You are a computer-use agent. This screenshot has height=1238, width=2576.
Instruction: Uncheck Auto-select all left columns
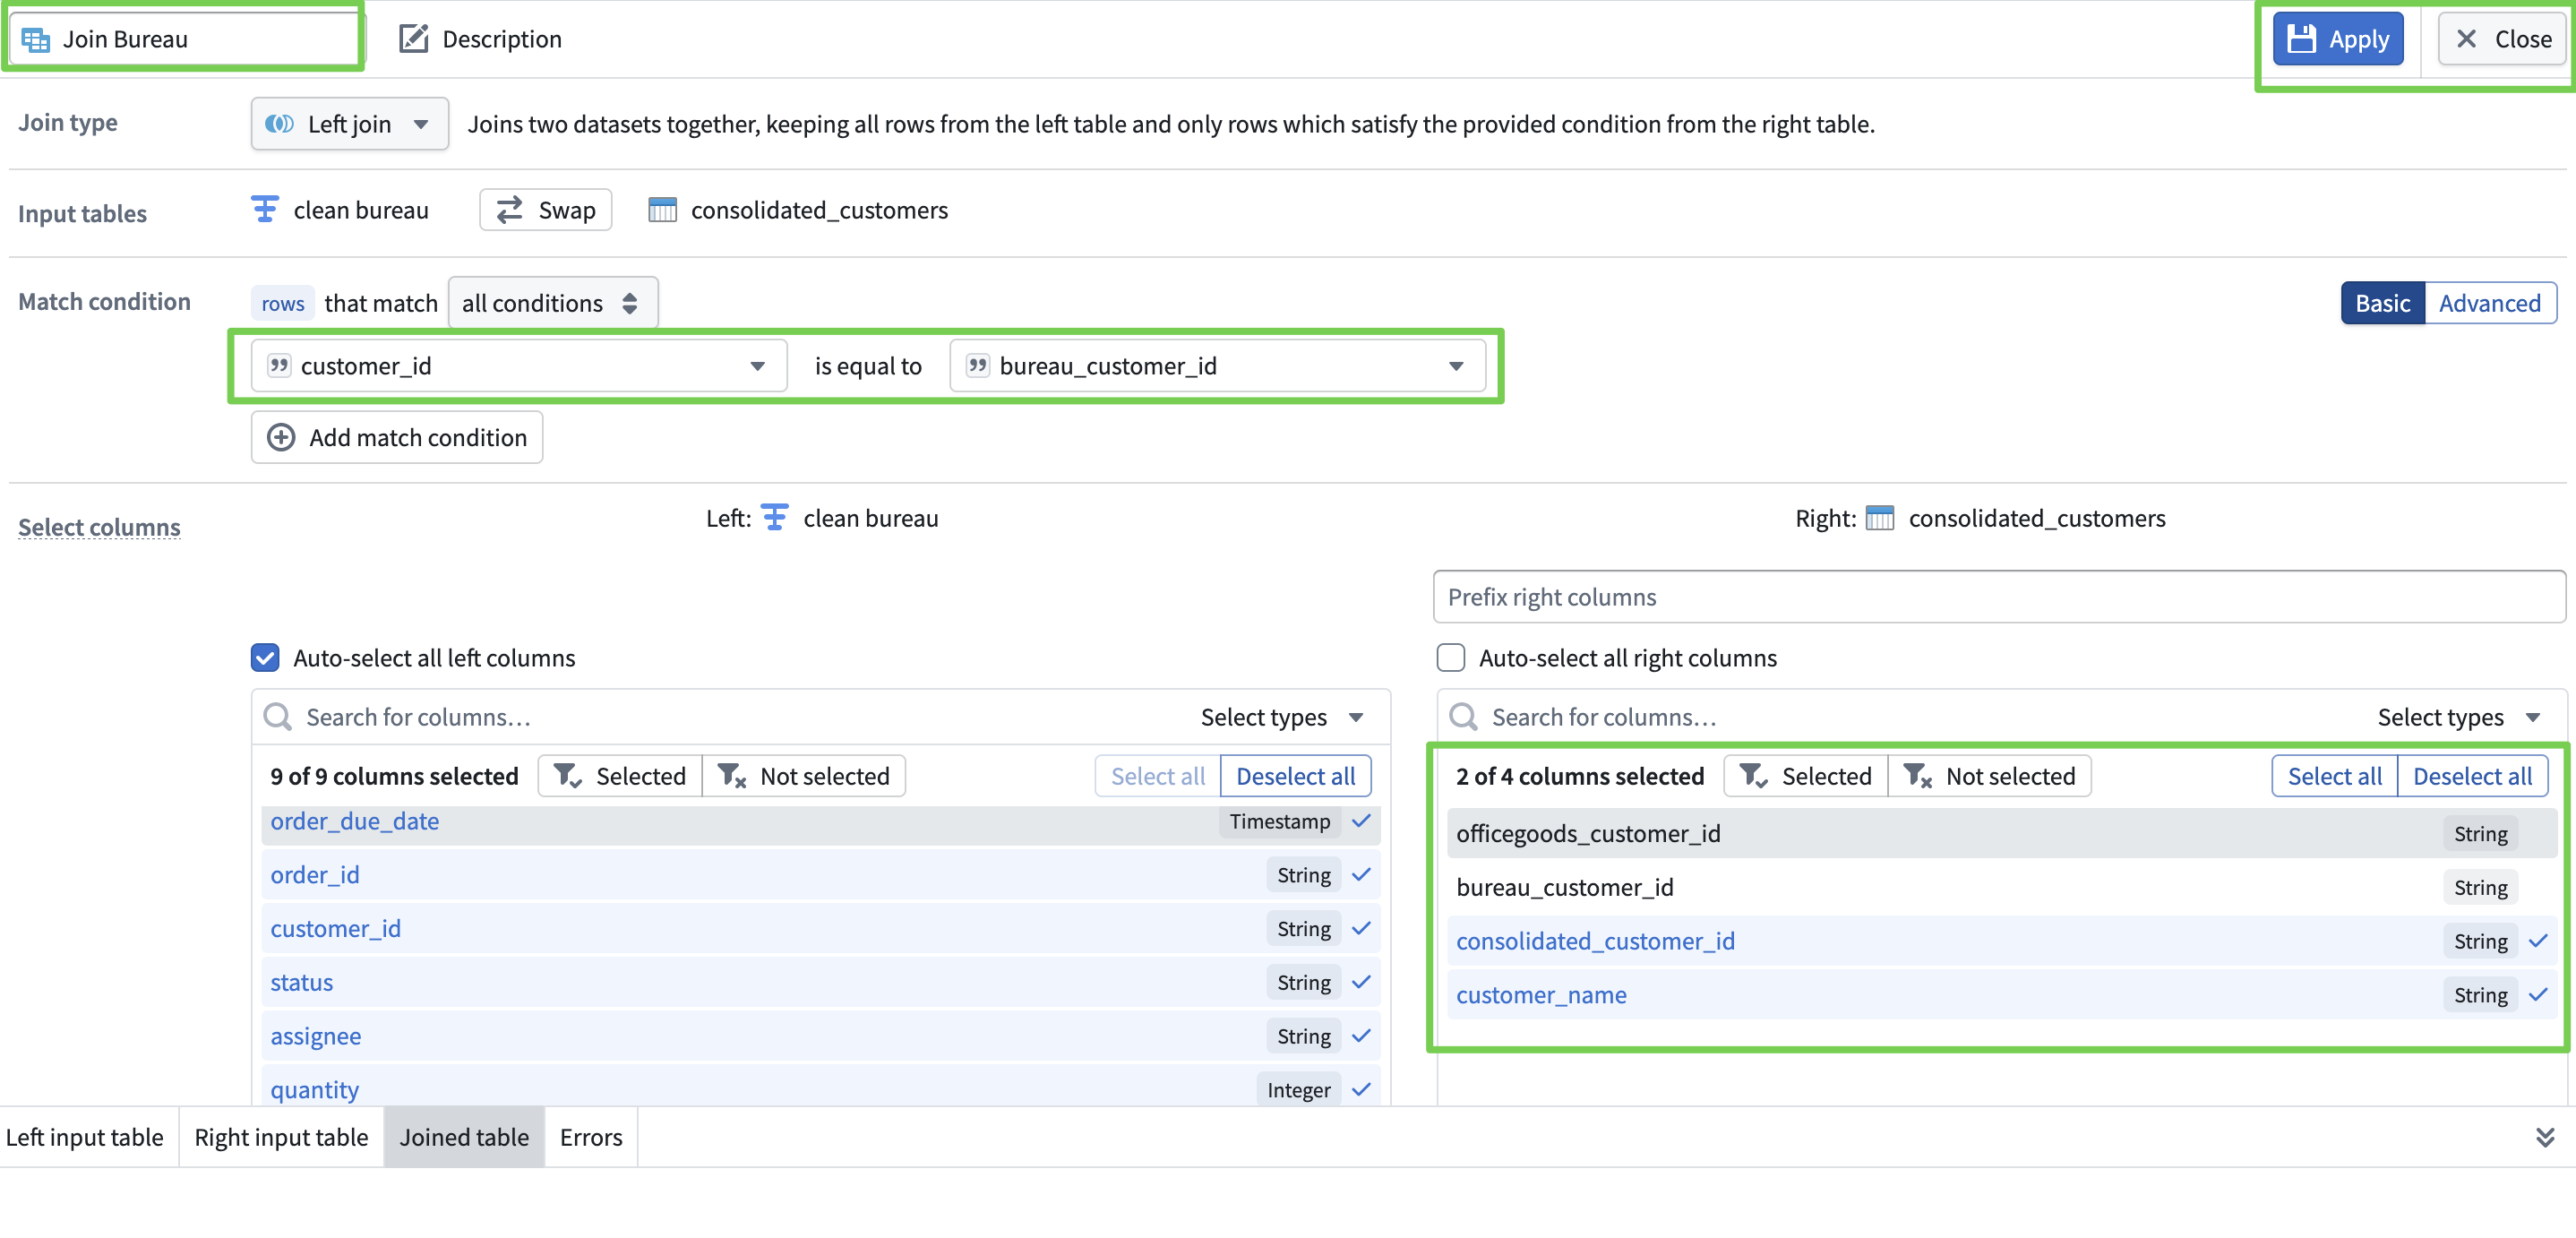[265, 658]
